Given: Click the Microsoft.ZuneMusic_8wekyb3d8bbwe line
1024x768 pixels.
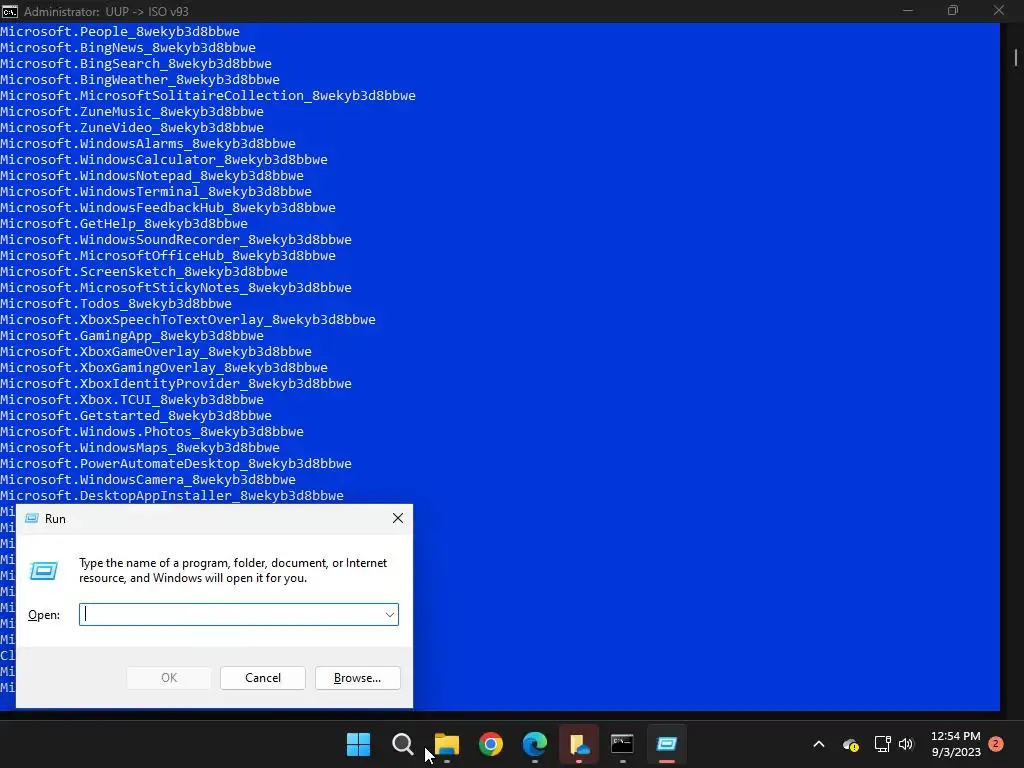Looking at the screenshot, I should point(132,112).
